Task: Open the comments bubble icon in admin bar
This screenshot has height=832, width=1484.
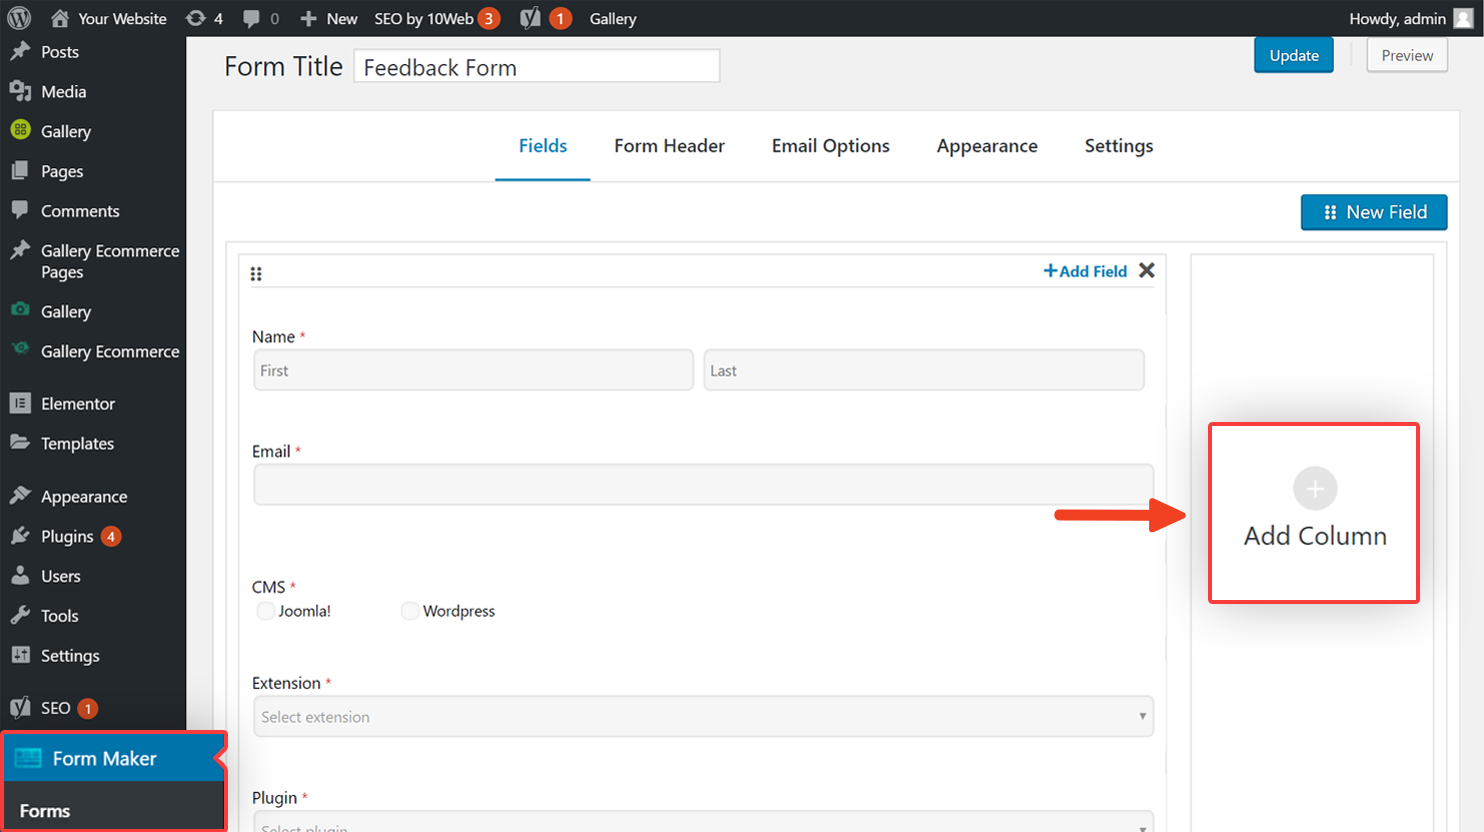Action: click(251, 18)
